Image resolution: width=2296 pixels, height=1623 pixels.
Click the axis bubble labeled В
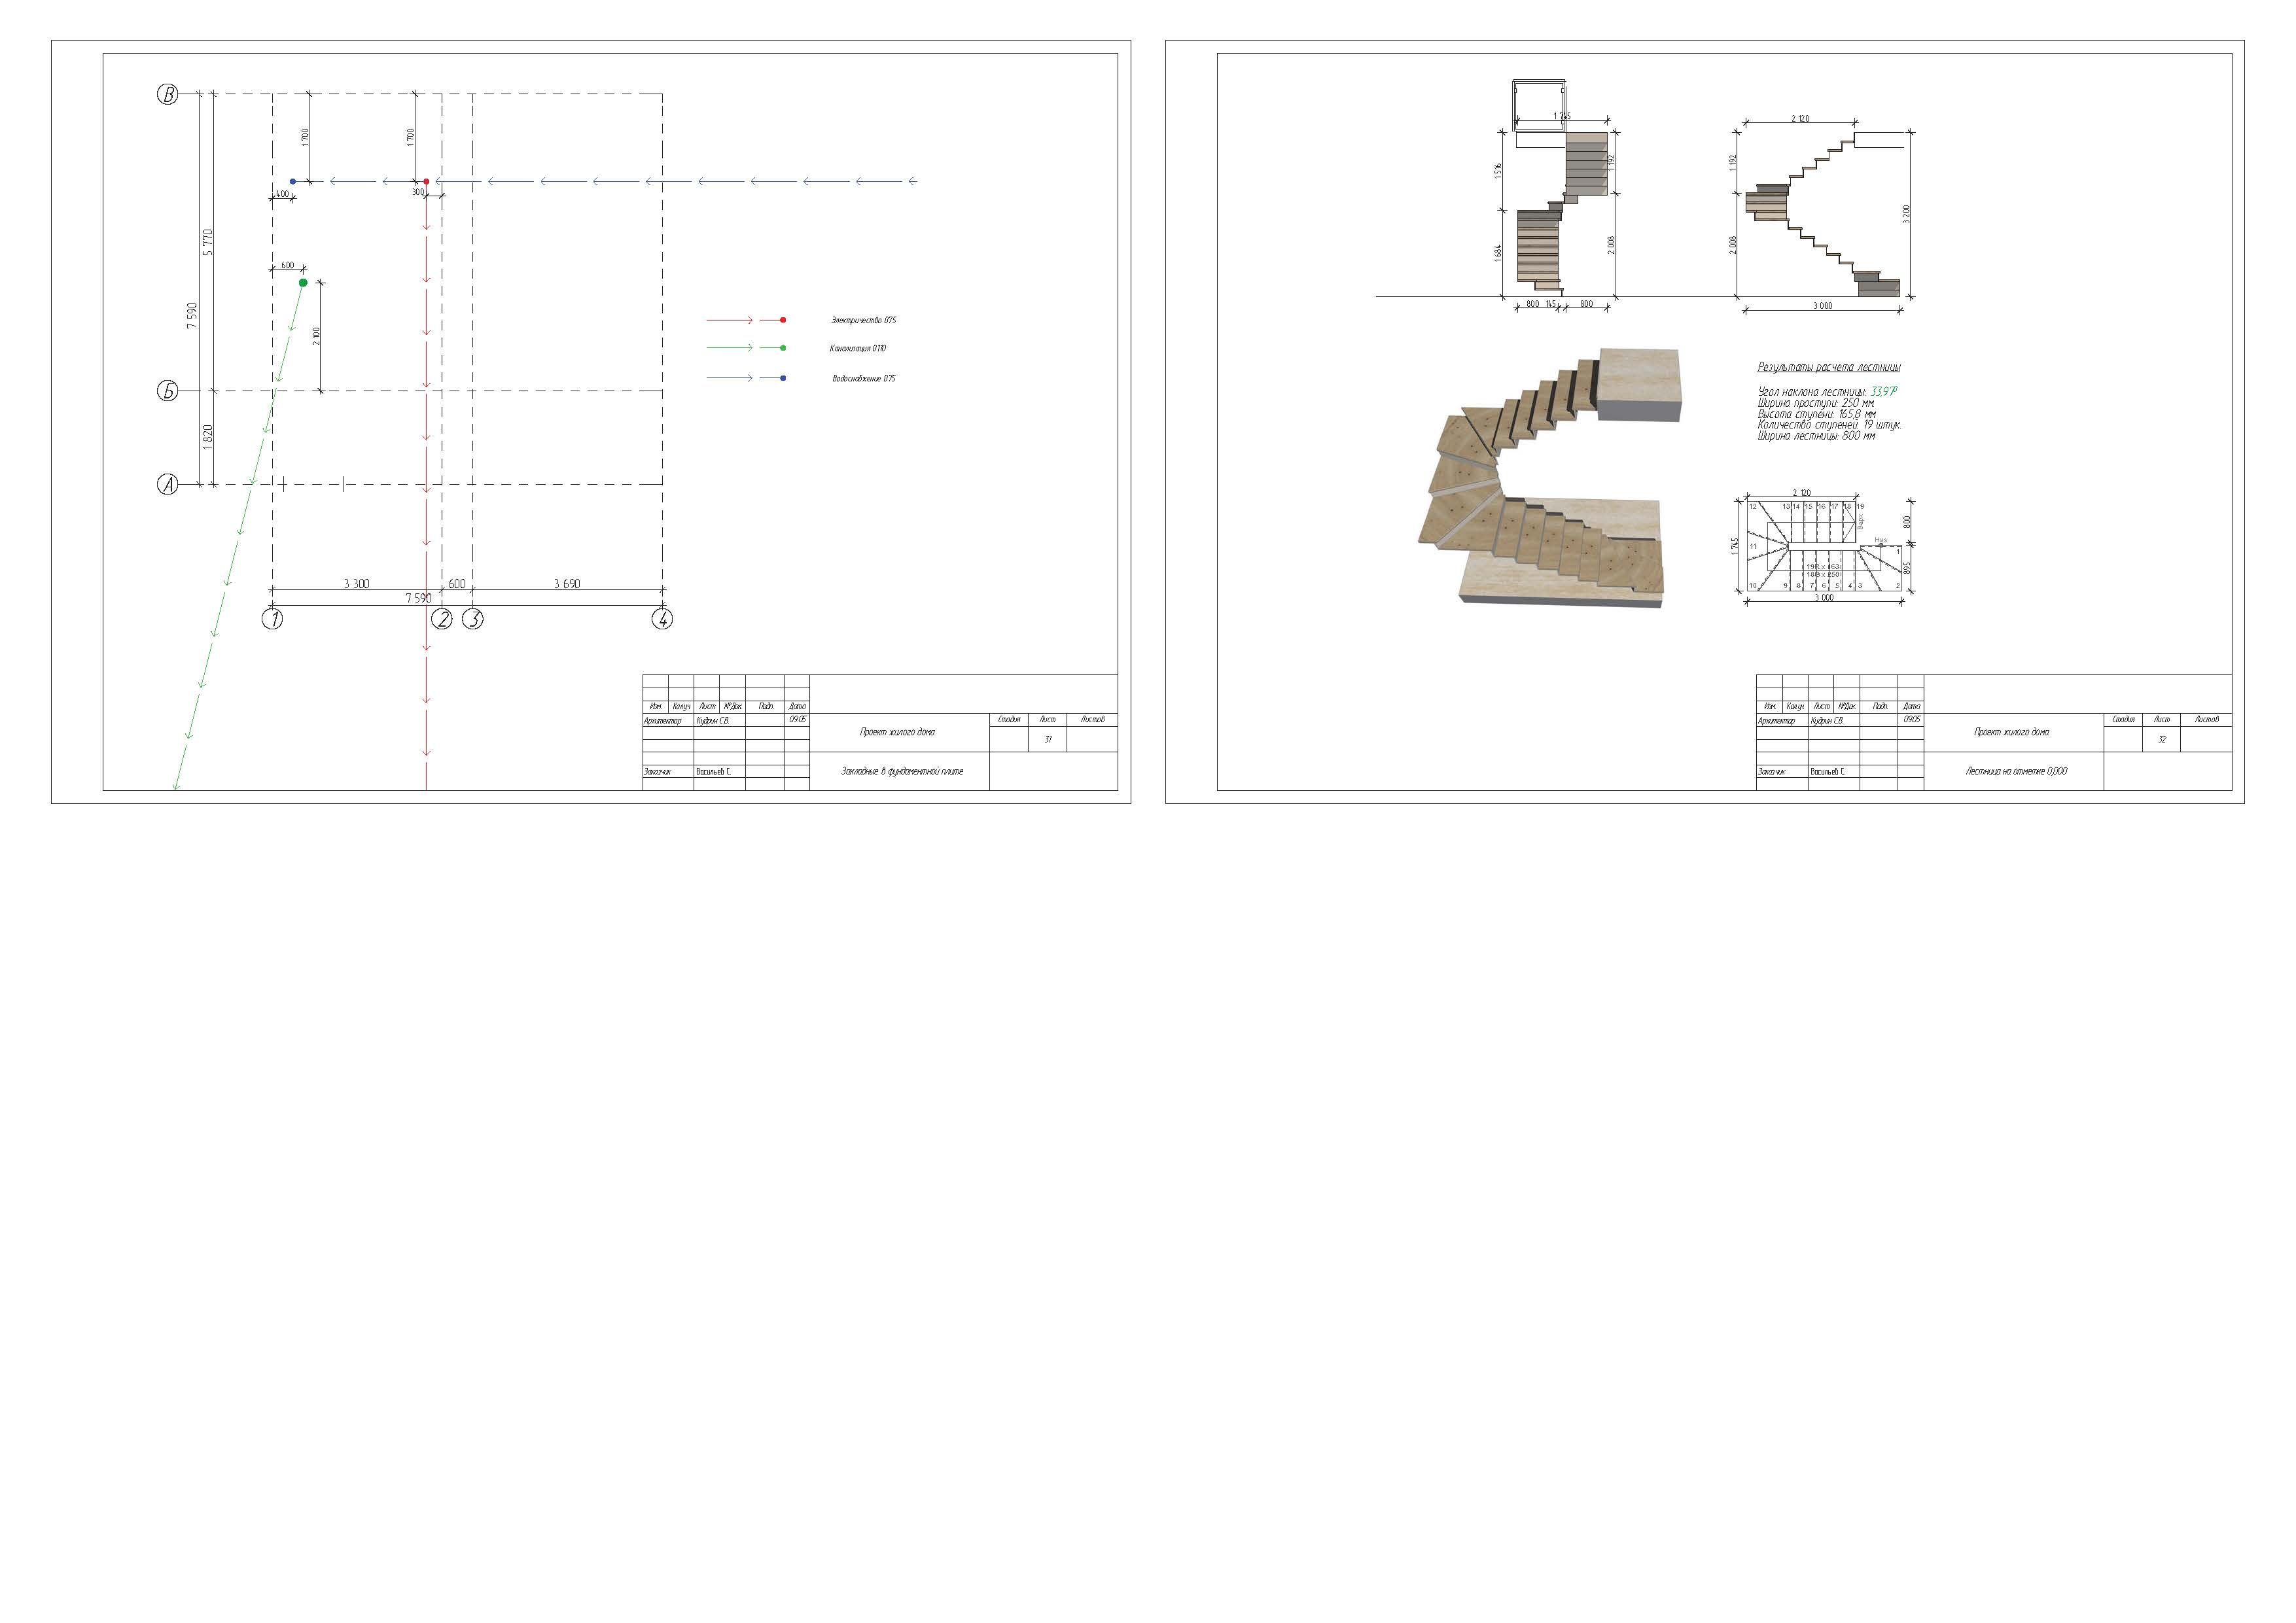pyautogui.click(x=168, y=95)
